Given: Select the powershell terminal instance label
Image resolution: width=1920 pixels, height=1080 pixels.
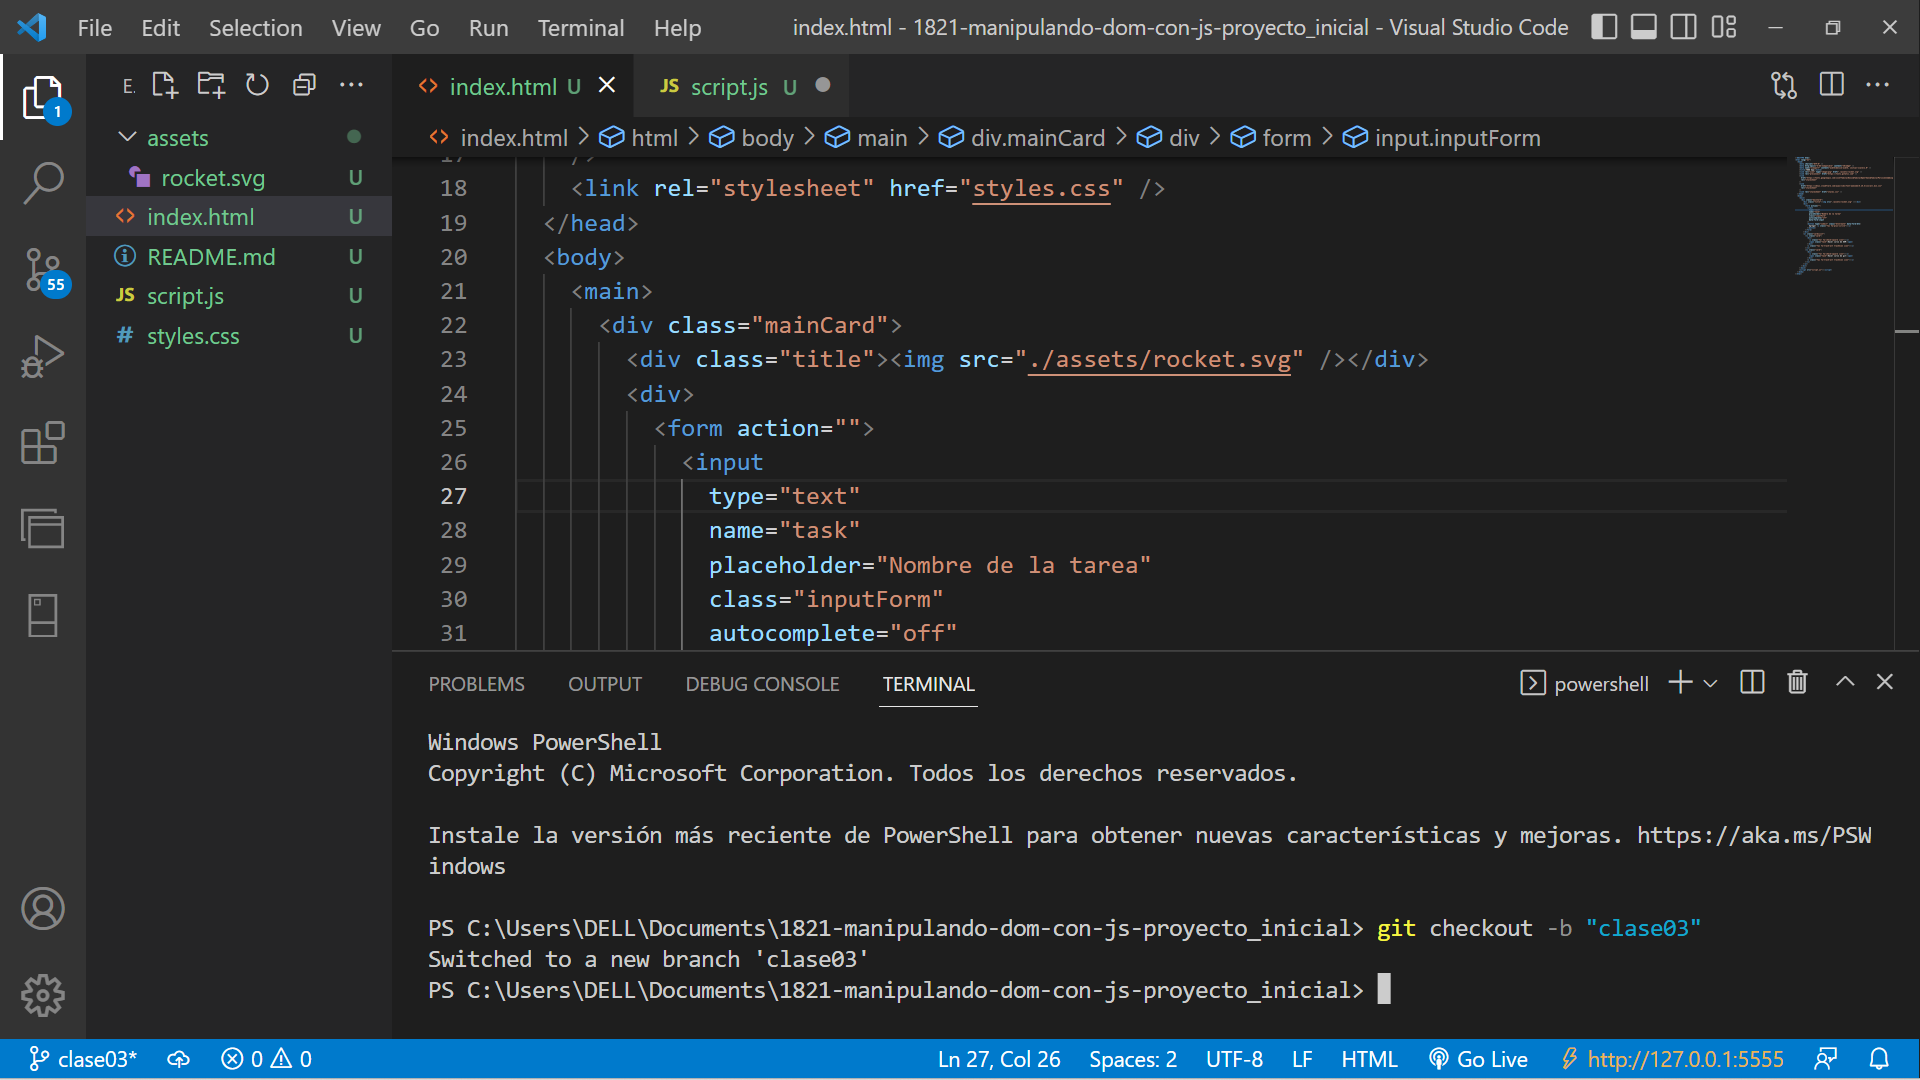Looking at the screenshot, I should (x=1585, y=684).
